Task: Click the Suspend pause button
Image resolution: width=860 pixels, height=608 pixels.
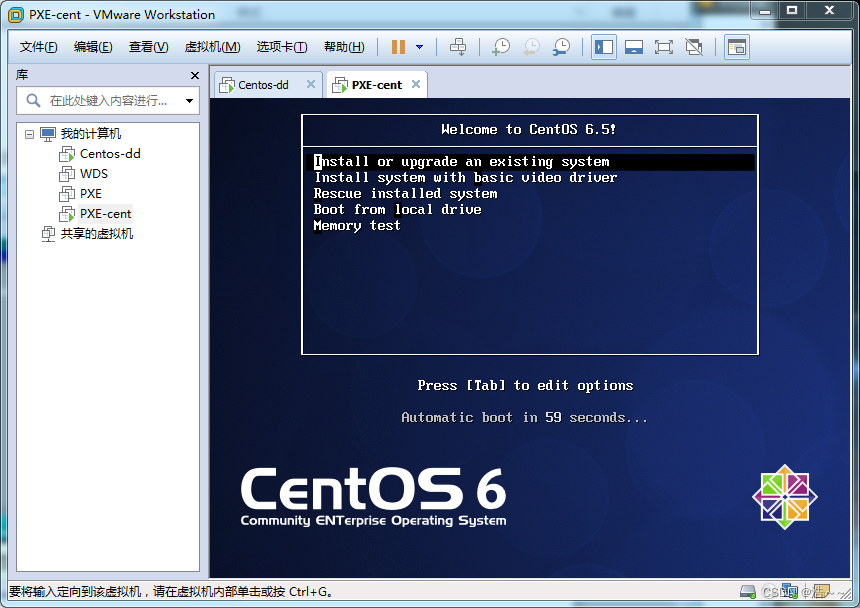Action: point(398,47)
